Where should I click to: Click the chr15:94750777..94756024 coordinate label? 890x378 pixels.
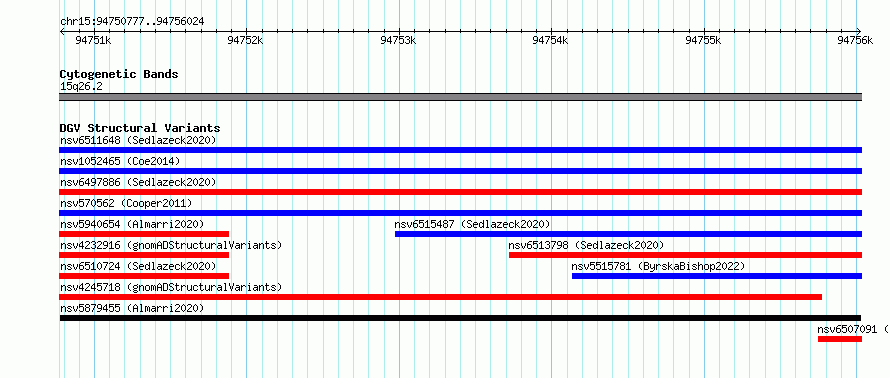(x=132, y=22)
